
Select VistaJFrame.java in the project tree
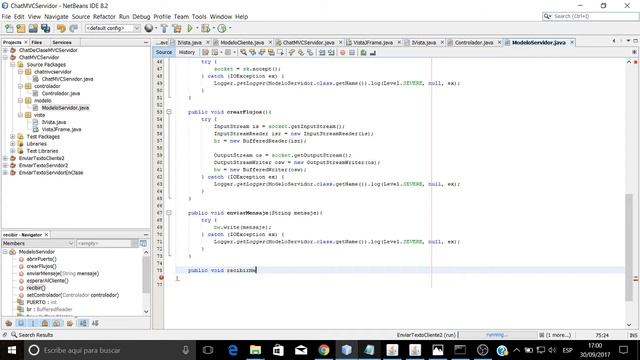click(x=61, y=129)
